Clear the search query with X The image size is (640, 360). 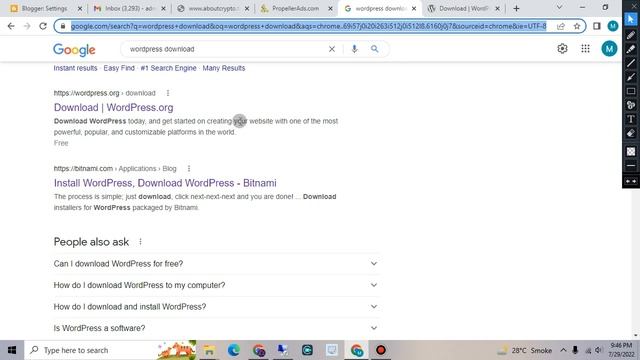click(332, 49)
